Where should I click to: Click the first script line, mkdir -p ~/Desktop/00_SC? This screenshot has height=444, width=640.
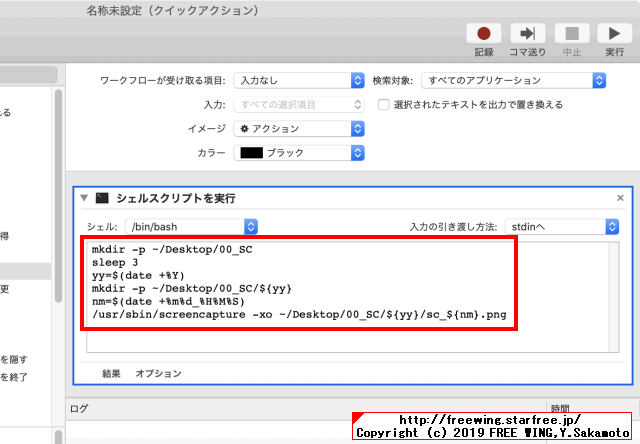pos(172,249)
